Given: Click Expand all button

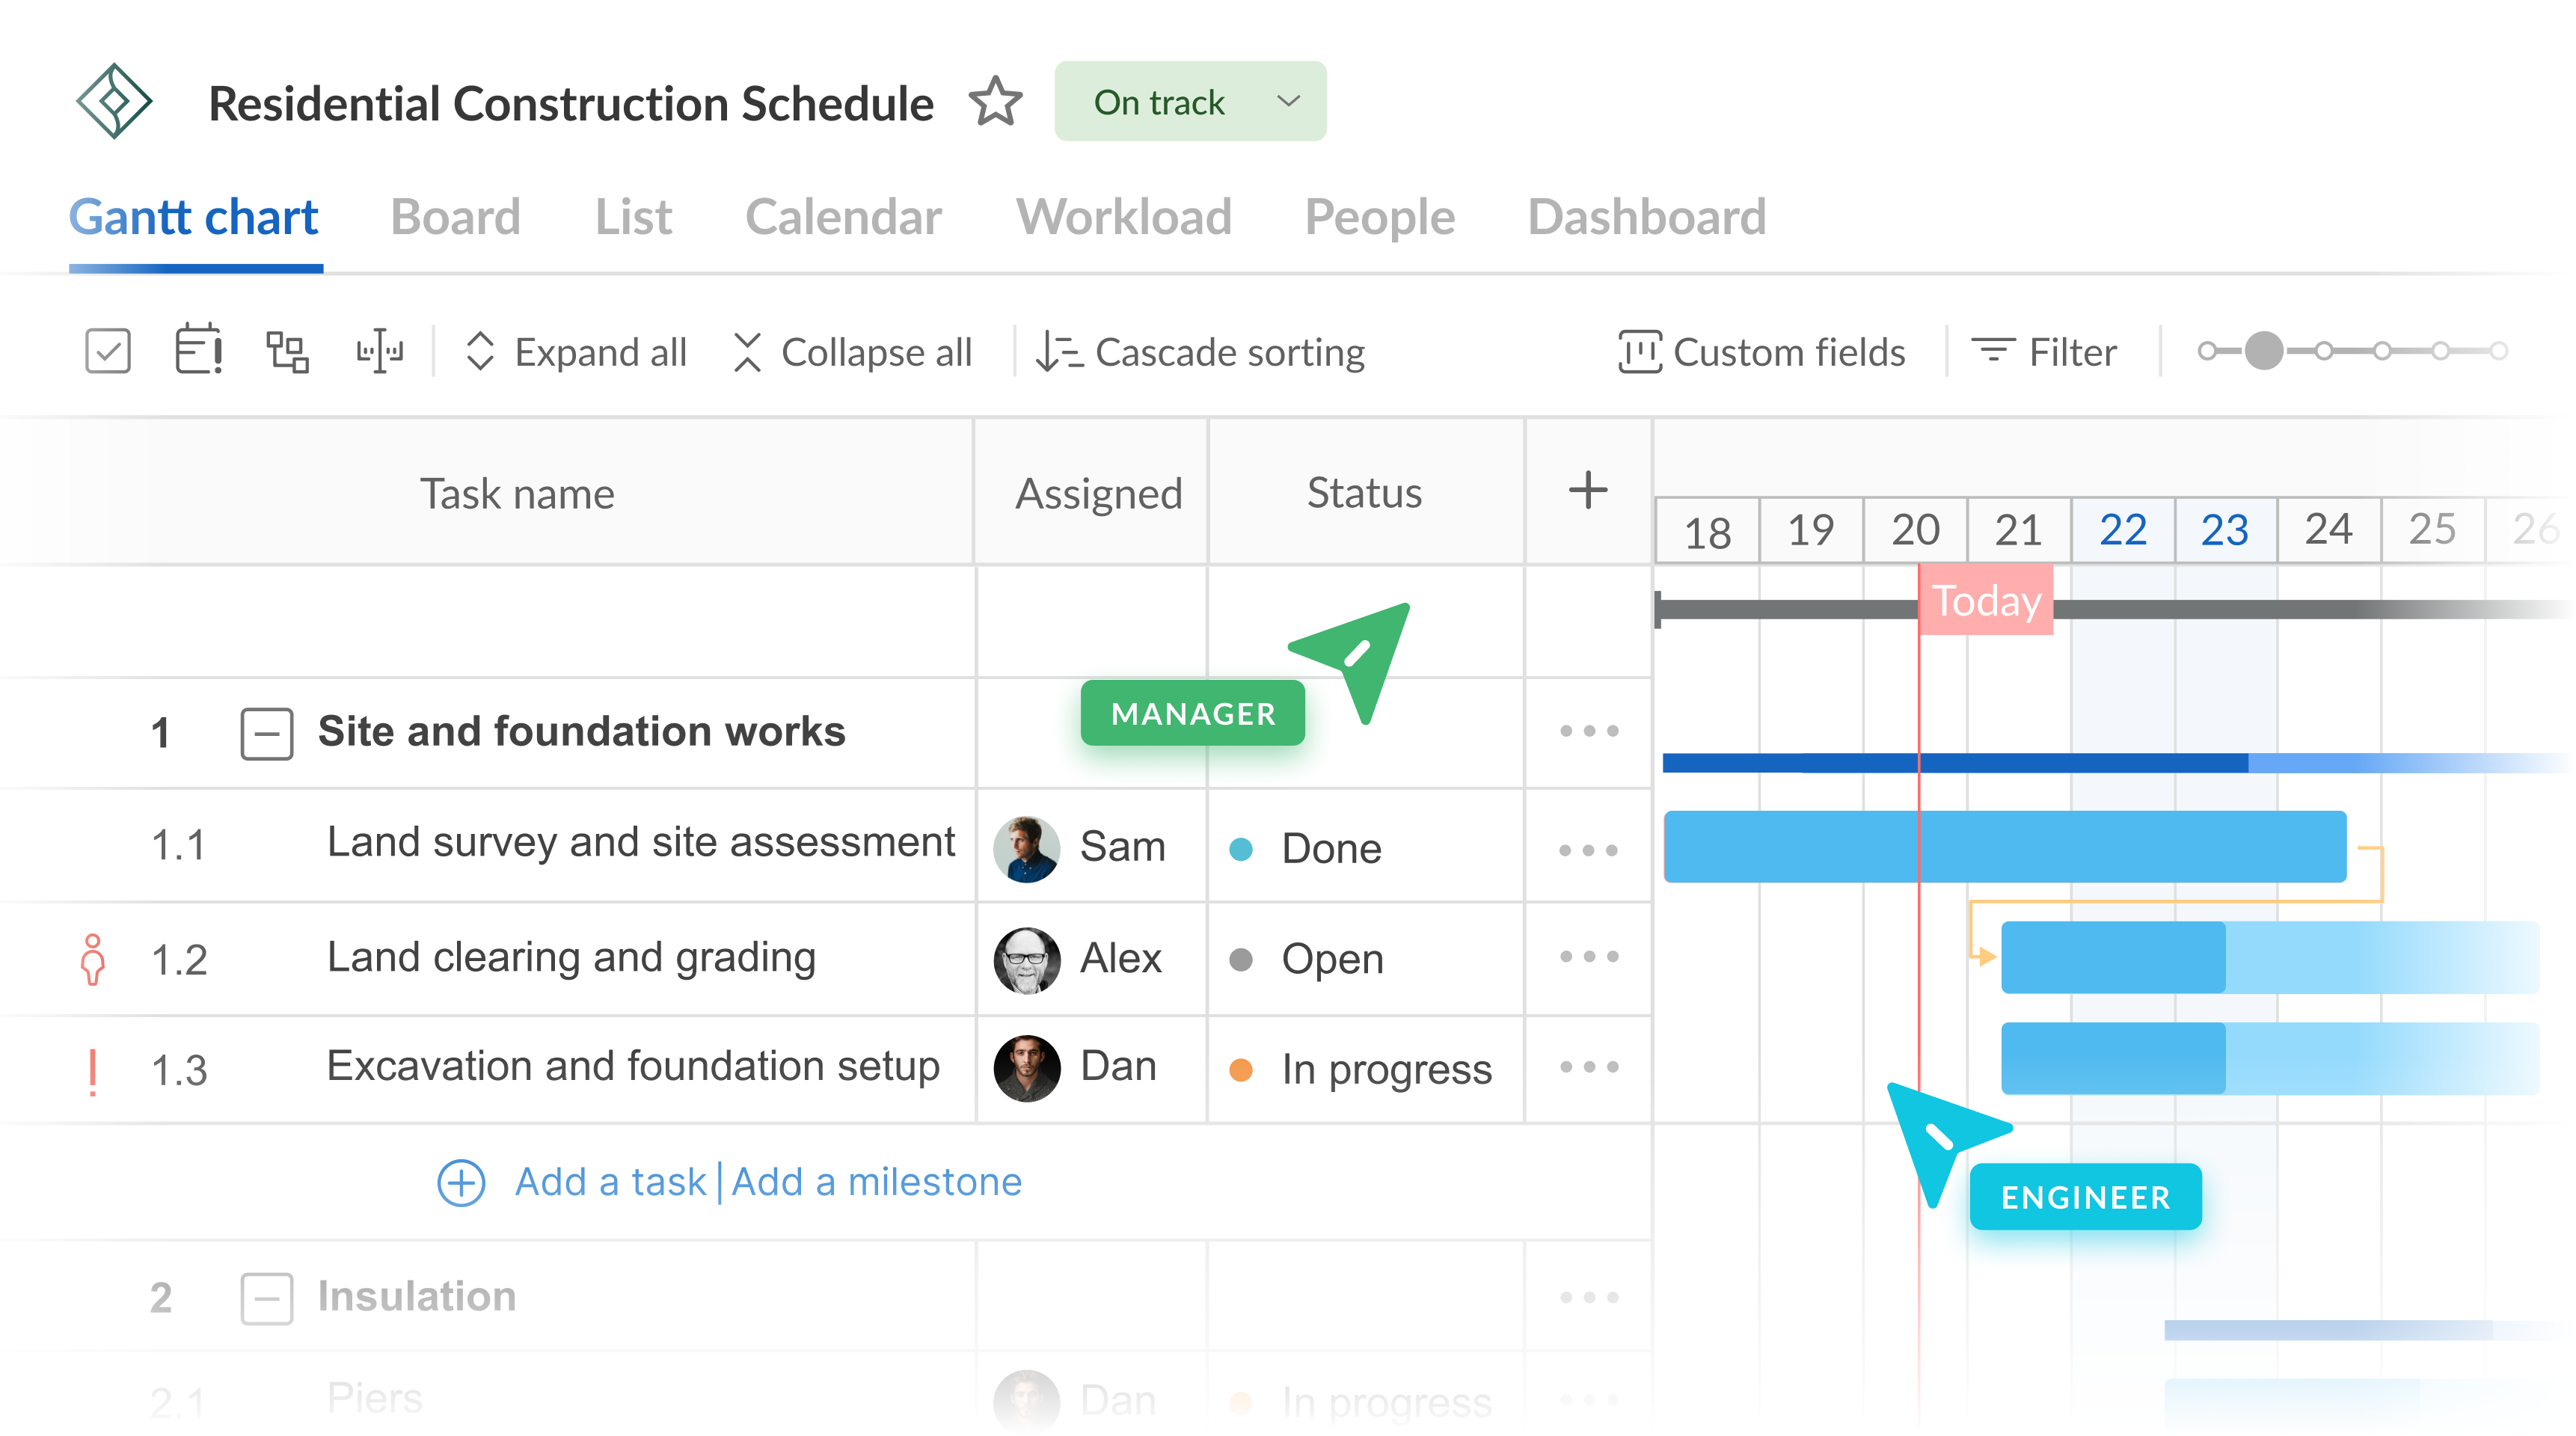Looking at the screenshot, I should [577, 352].
